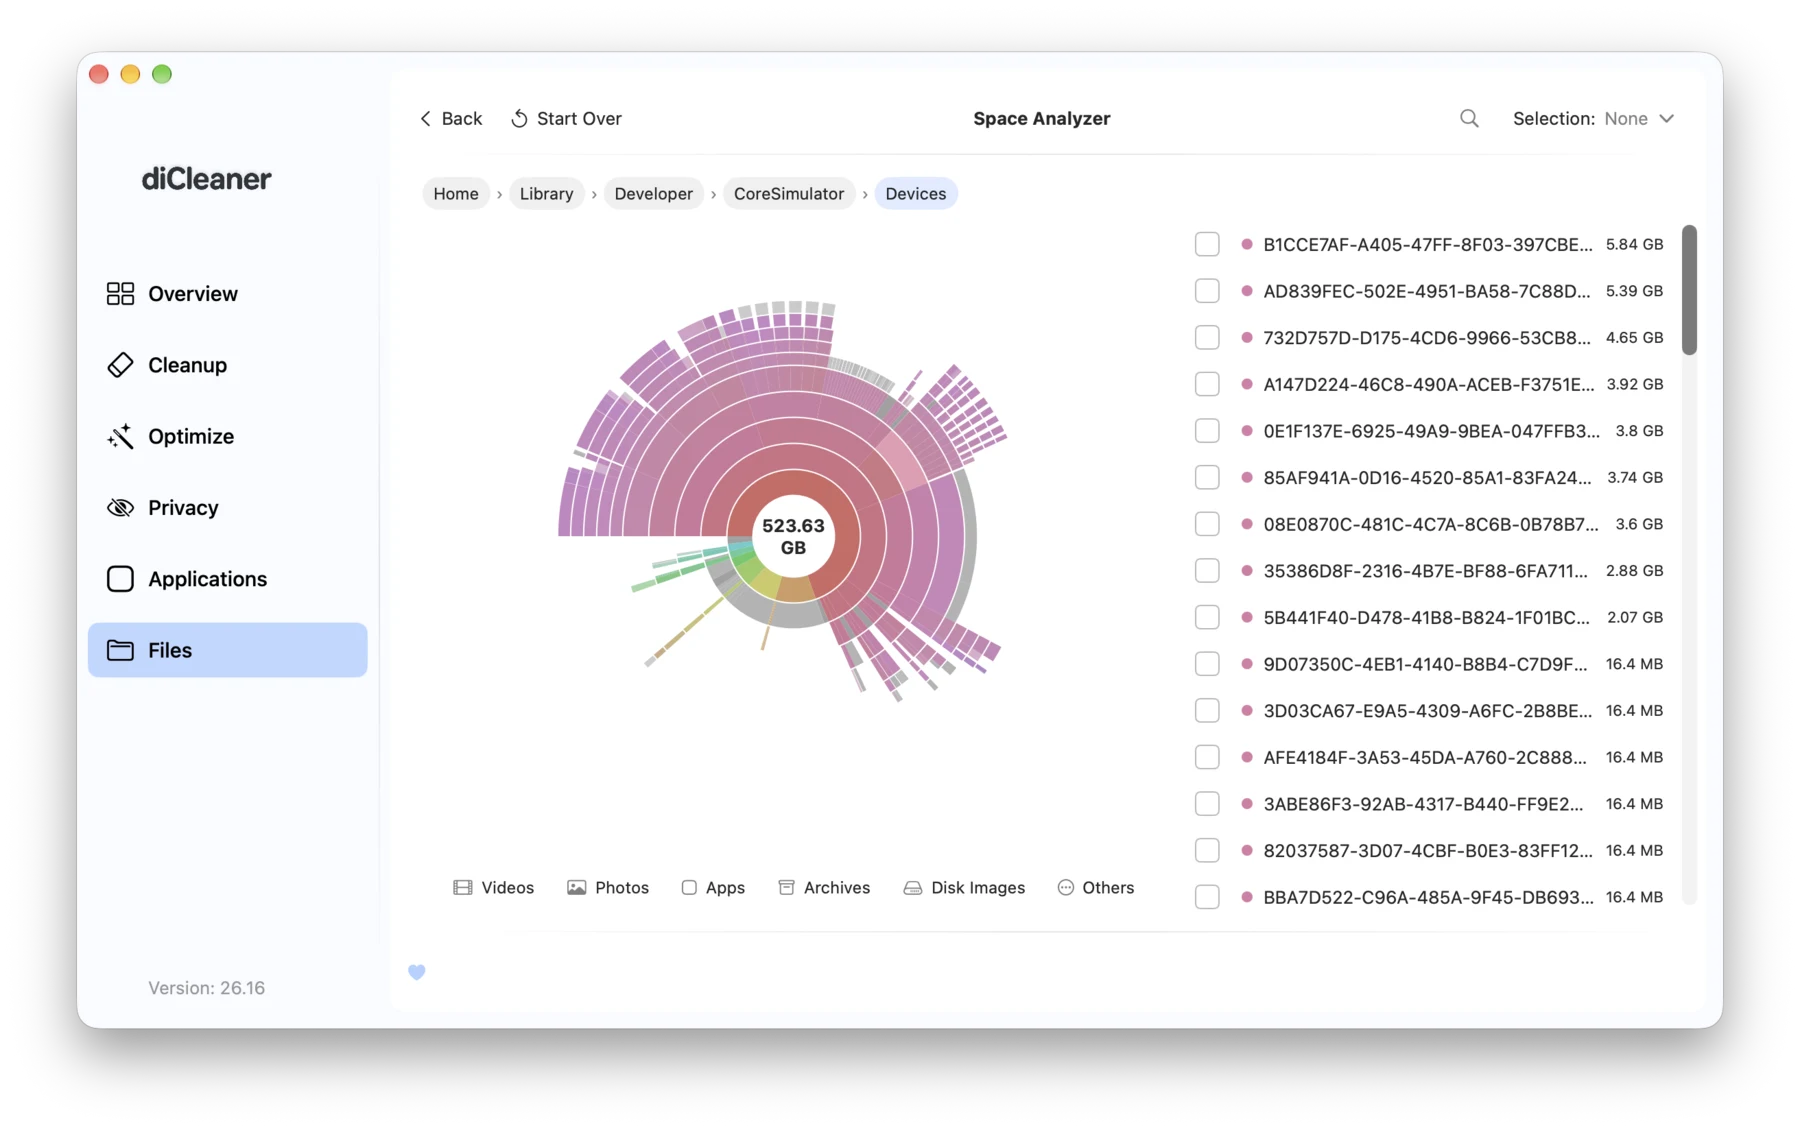The width and height of the screenshot is (1800, 1130).
Task: Jump to the Developer breadcrumb
Action: tap(654, 193)
